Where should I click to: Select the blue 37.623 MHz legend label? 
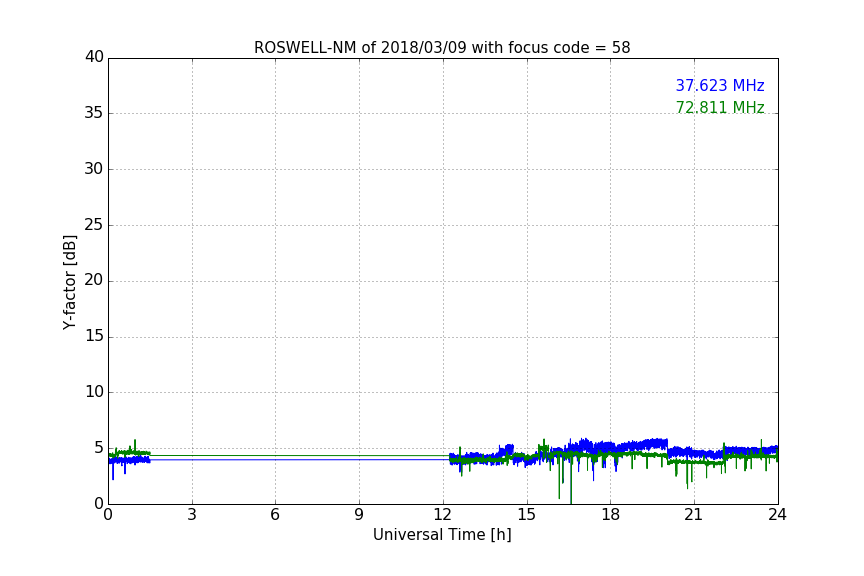(x=720, y=85)
